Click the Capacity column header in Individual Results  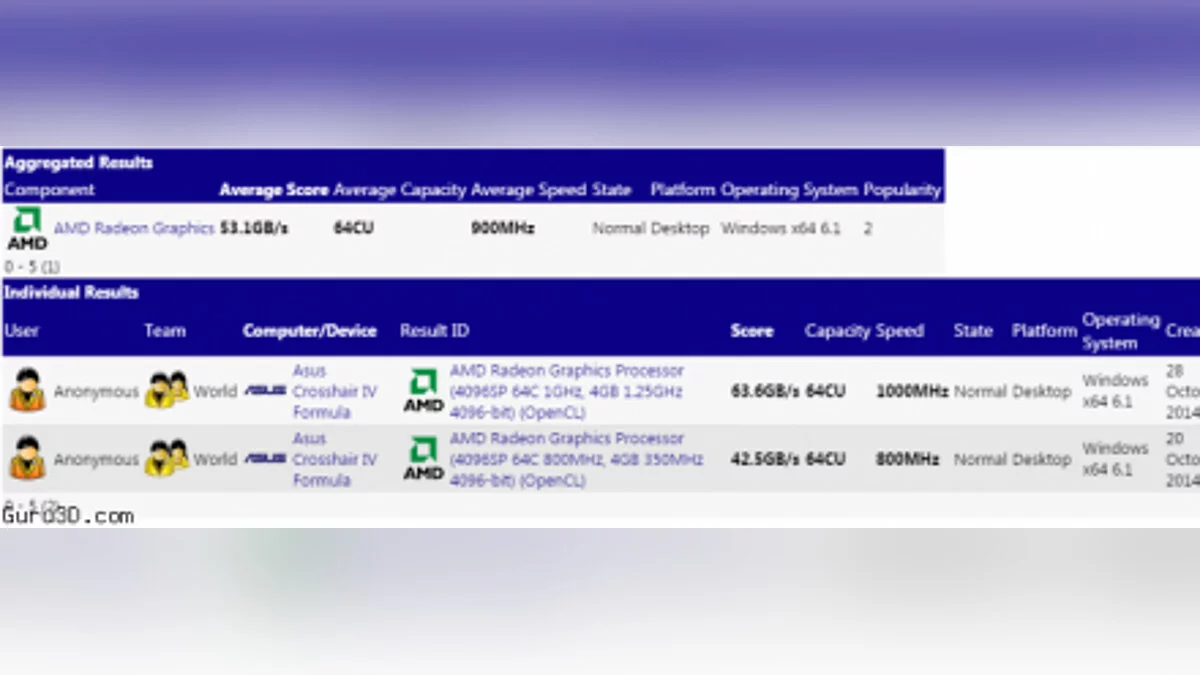pyautogui.click(x=838, y=331)
